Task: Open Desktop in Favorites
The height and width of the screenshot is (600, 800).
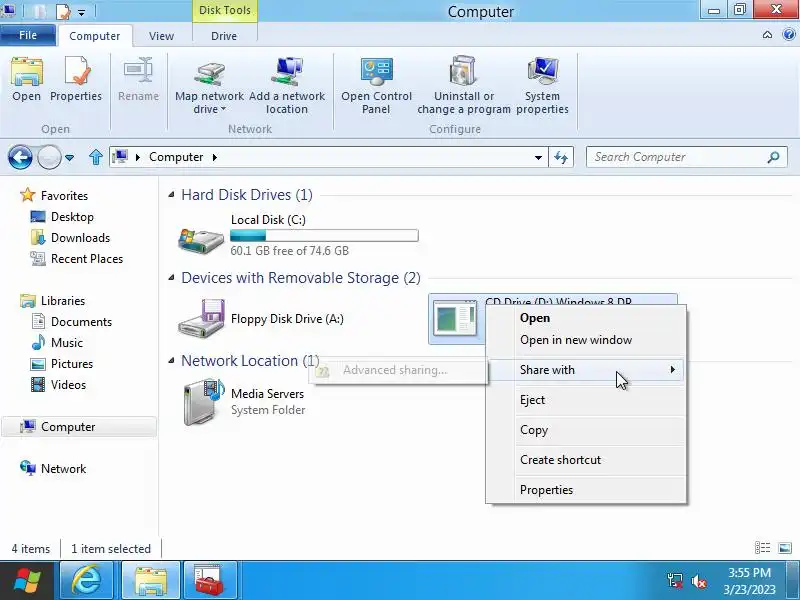Action: [x=72, y=217]
